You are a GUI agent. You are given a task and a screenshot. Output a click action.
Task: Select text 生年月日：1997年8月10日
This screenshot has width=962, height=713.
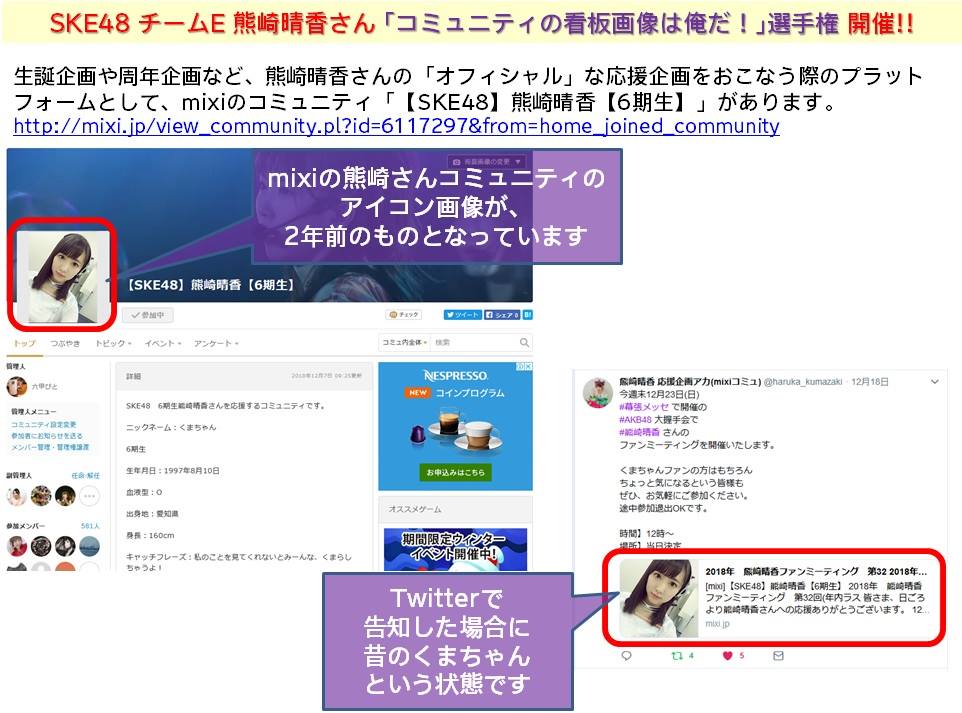172,471
